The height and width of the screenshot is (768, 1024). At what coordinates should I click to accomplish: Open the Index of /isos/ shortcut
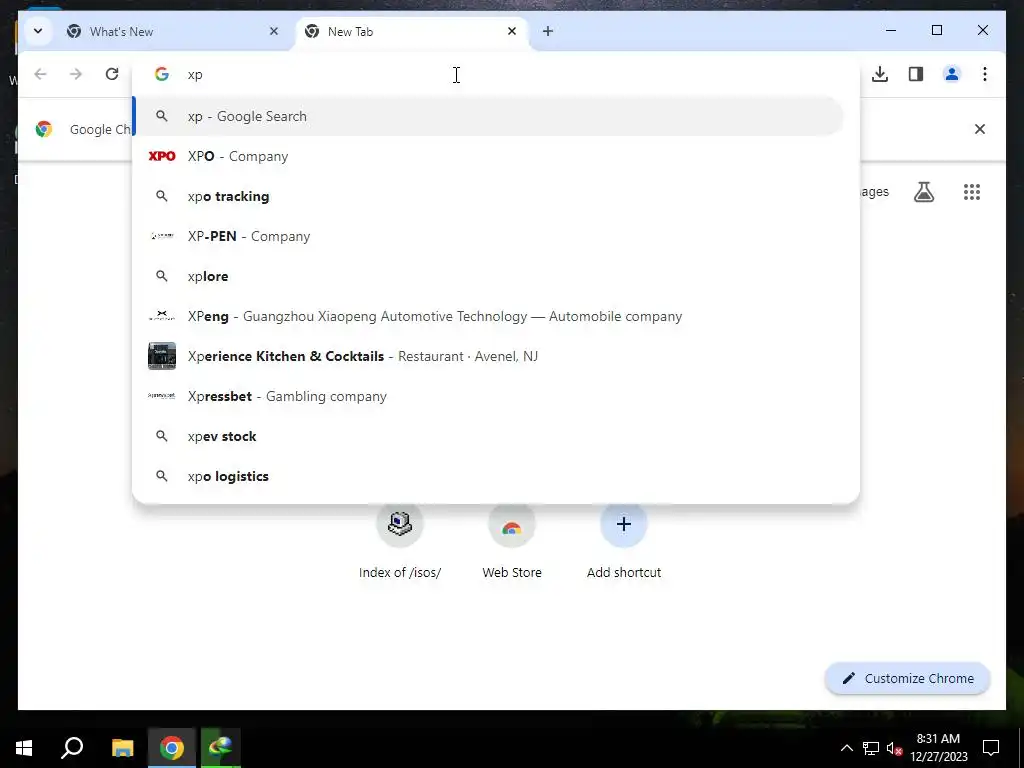tap(400, 539)
